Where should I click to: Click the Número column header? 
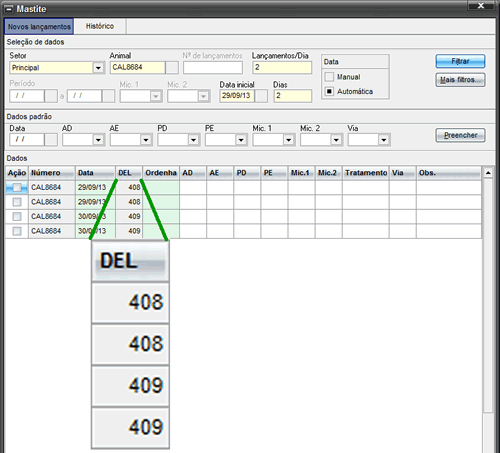pos(52,173)
